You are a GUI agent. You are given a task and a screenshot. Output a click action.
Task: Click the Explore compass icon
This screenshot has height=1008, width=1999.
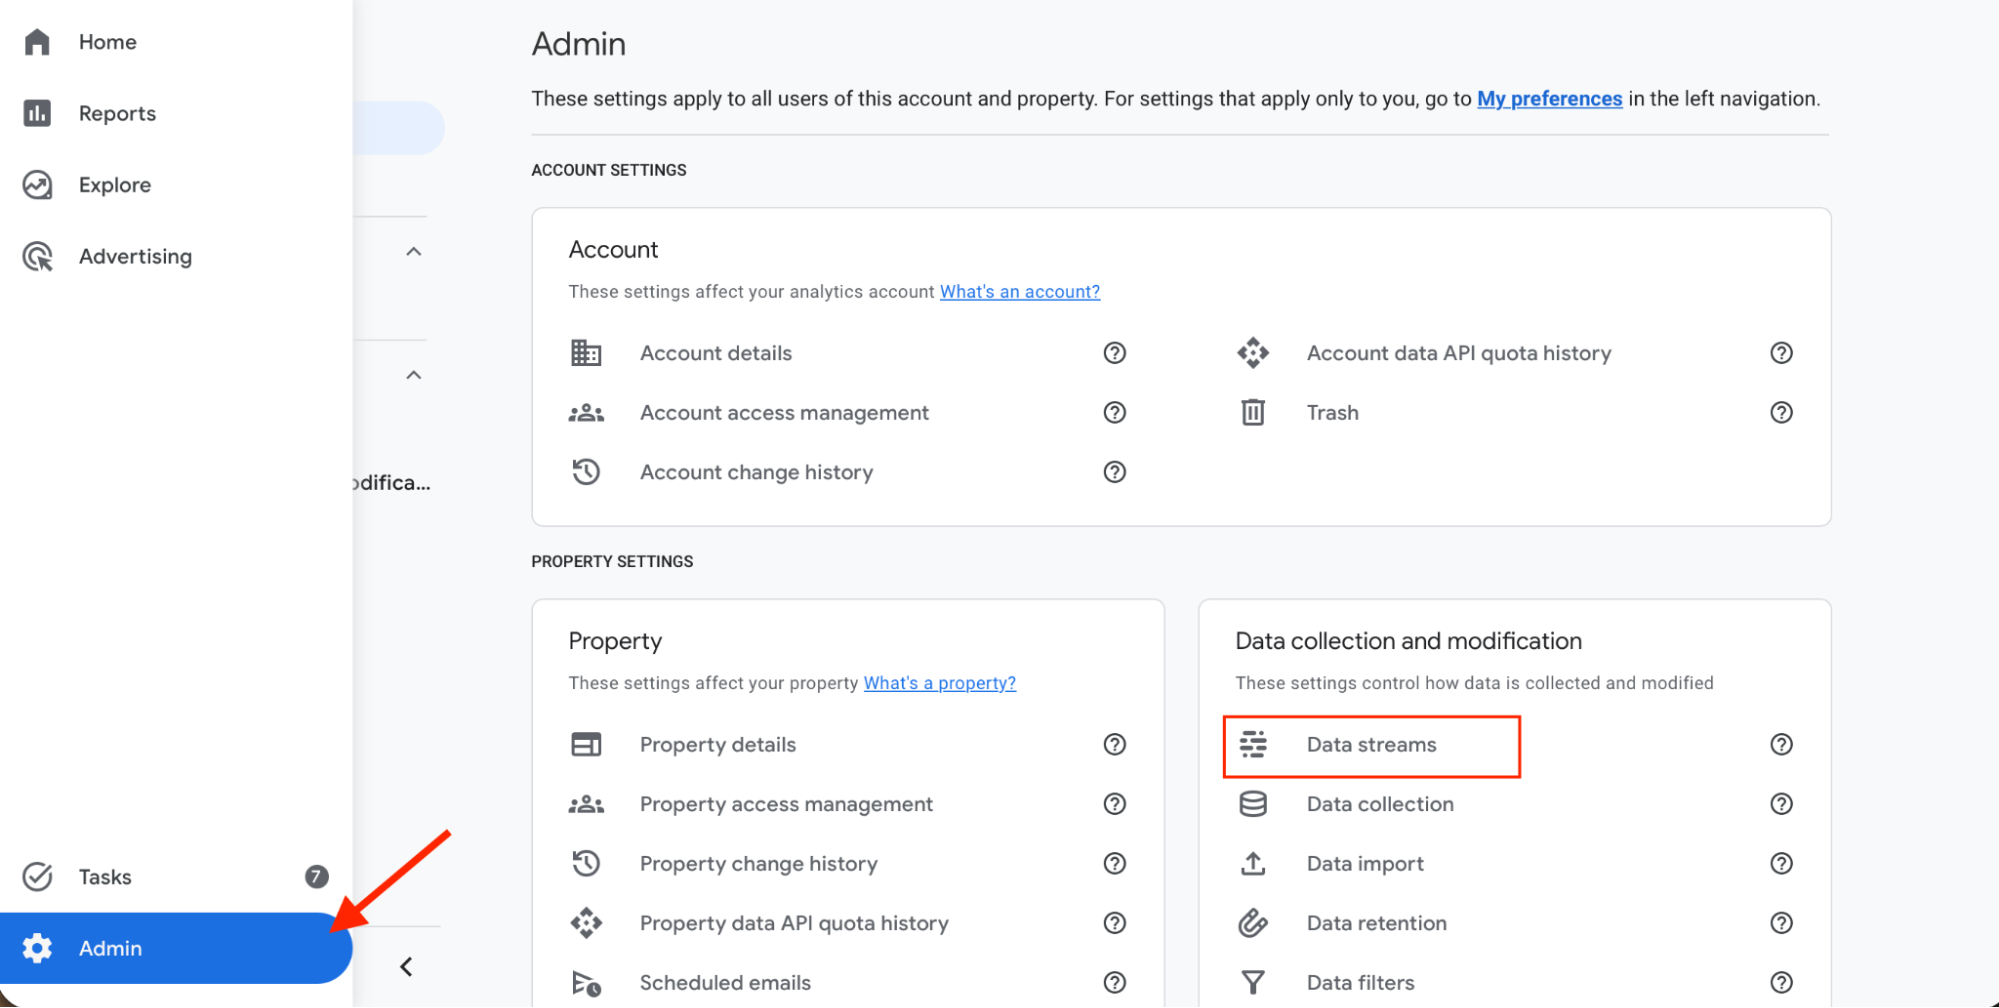pos(37,184)
